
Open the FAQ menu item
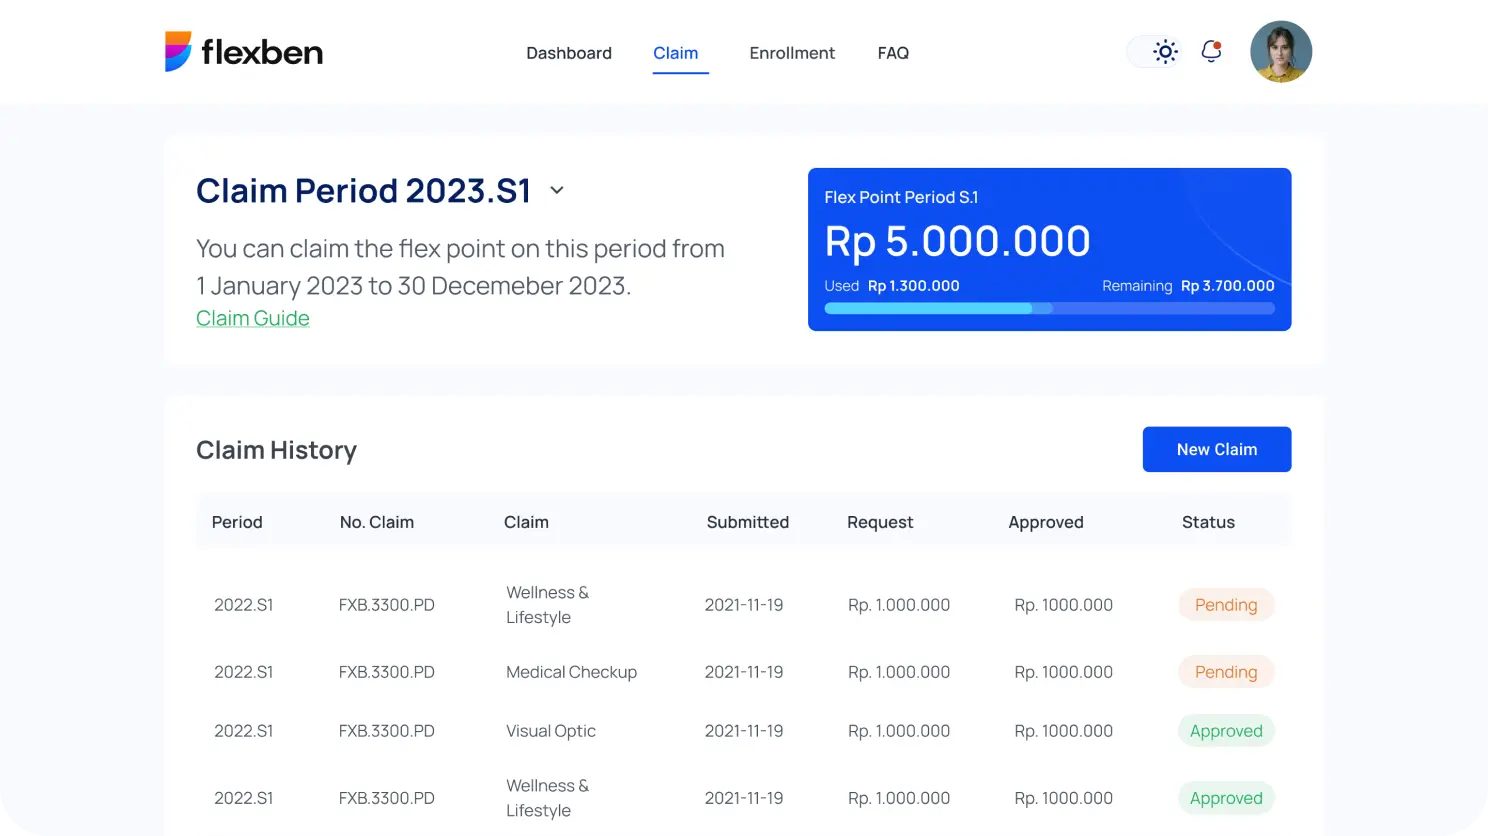pos(893,53)
